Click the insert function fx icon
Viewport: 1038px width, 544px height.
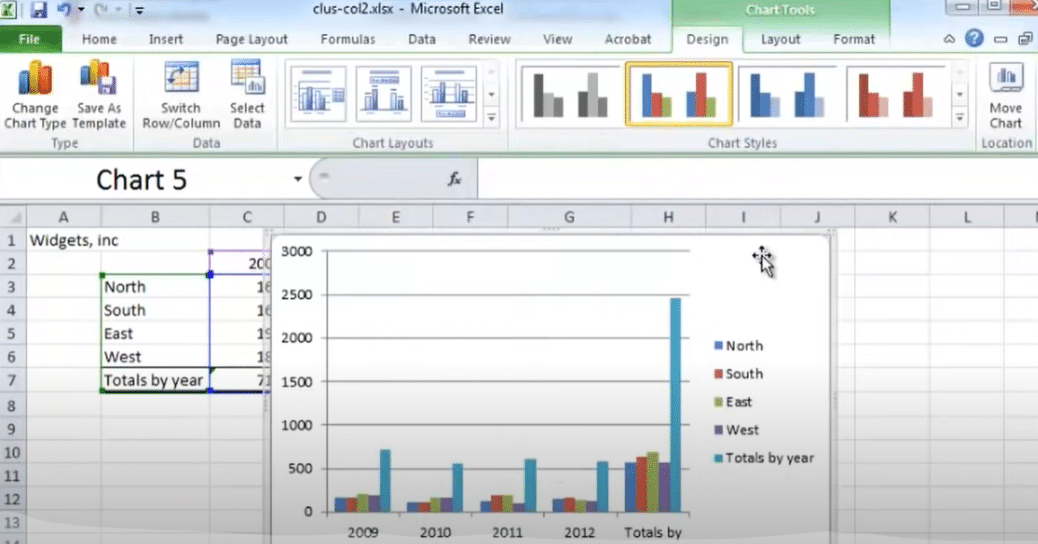pos(454,179)
